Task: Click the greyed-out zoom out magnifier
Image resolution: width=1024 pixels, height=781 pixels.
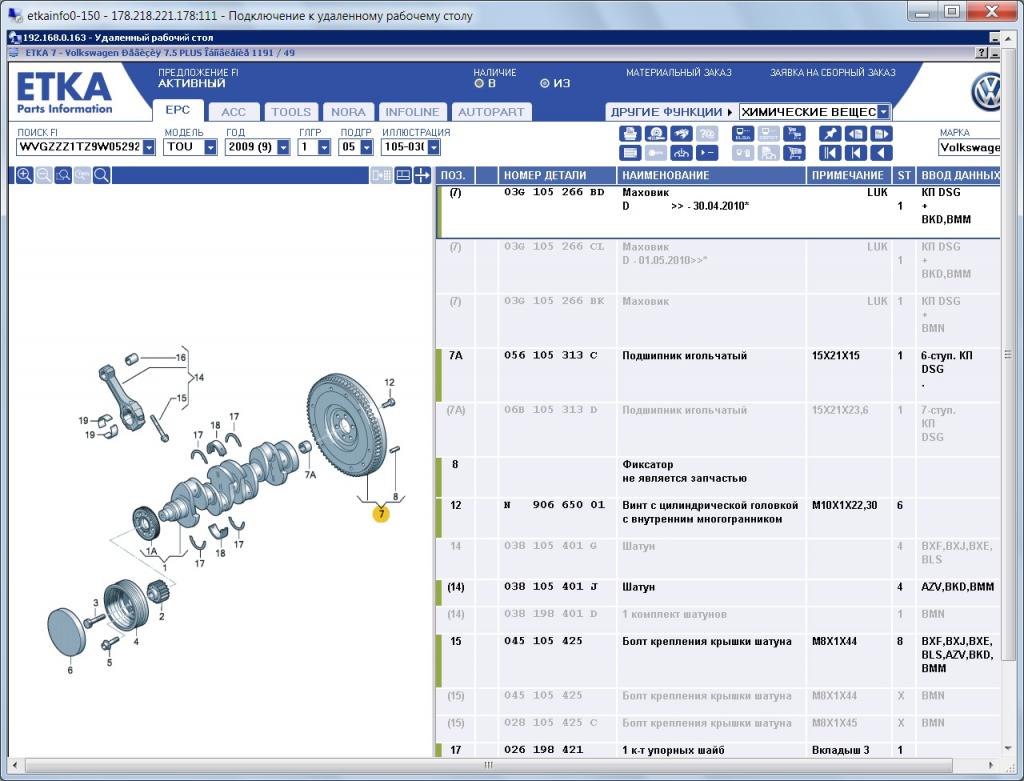Action: pyautogui.click(x=44, y=175)
